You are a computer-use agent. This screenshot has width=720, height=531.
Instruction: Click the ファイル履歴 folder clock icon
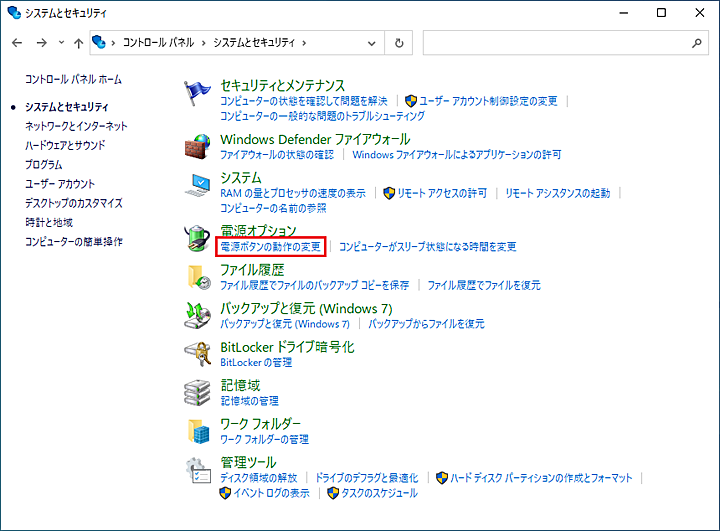tap(198, 277)
